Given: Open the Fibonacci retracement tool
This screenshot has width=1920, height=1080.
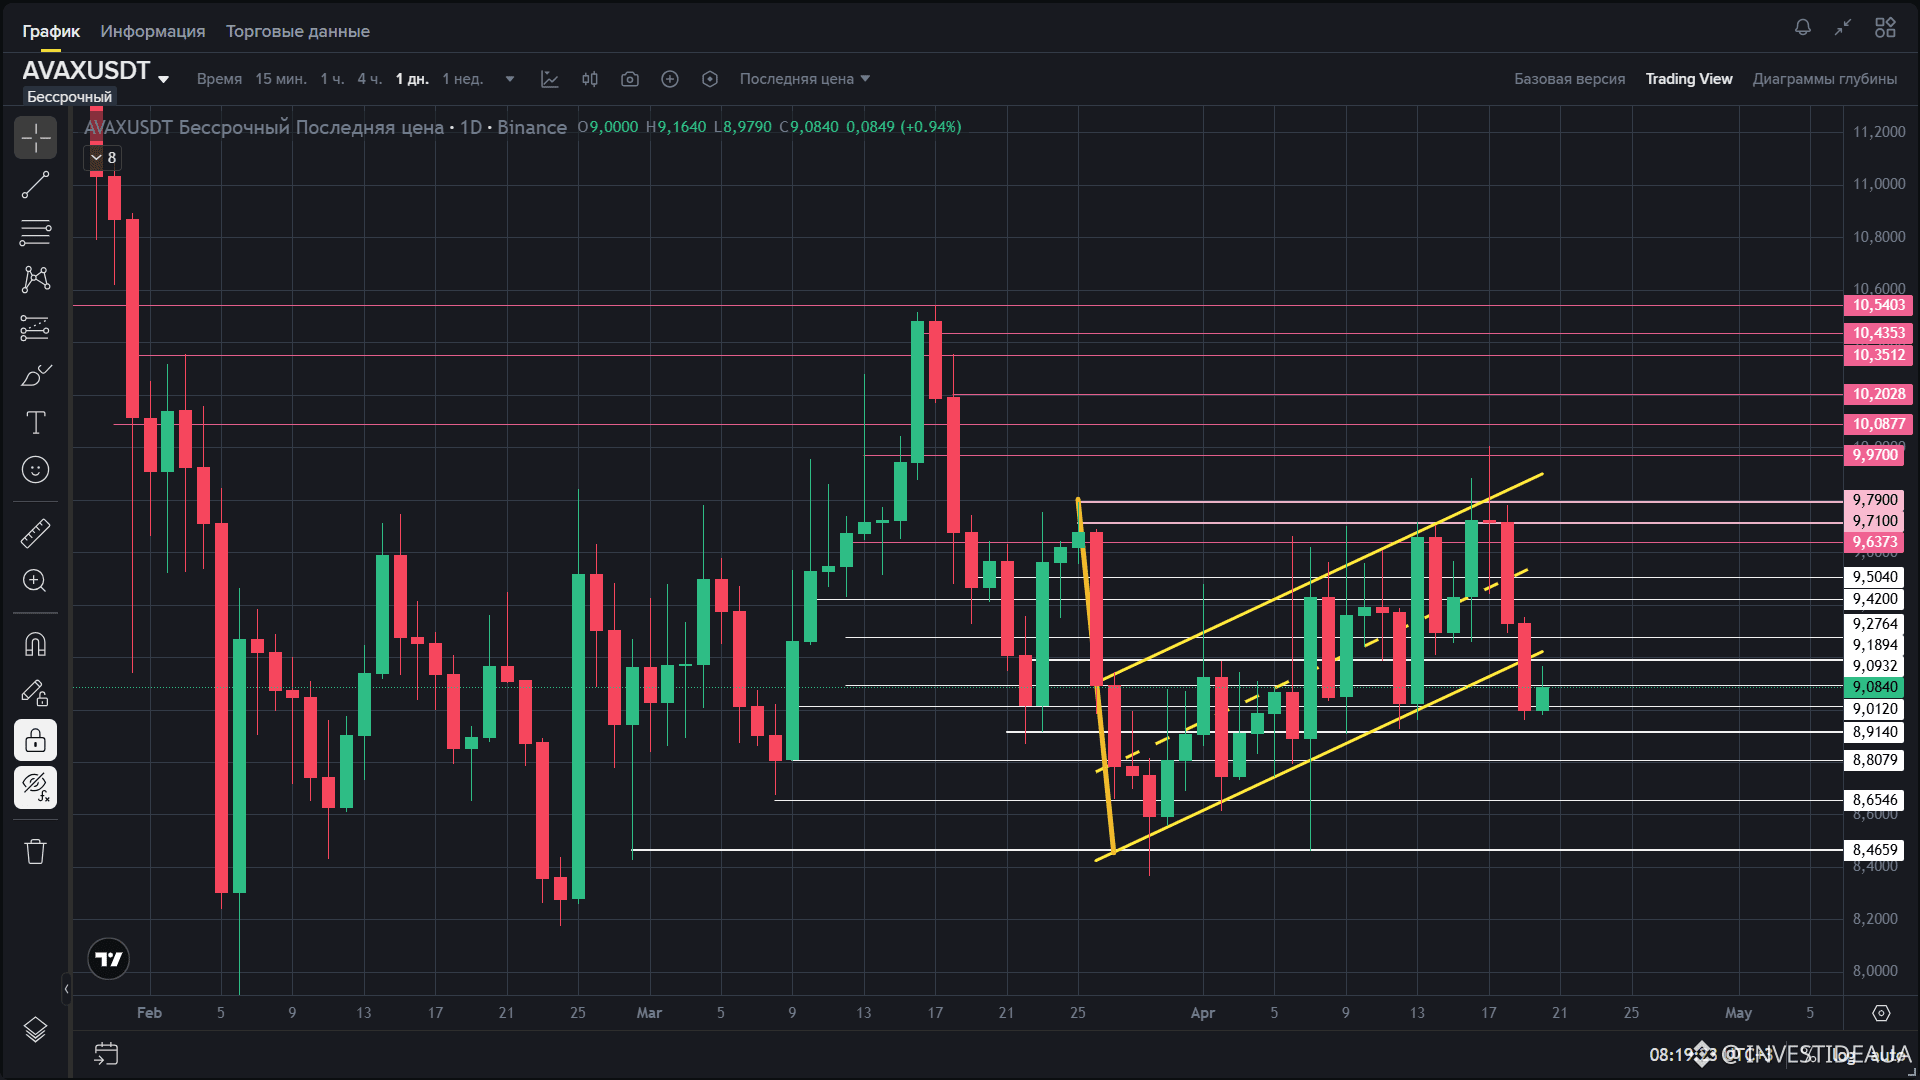Looking at the screenshot, I should coord(35,233).
